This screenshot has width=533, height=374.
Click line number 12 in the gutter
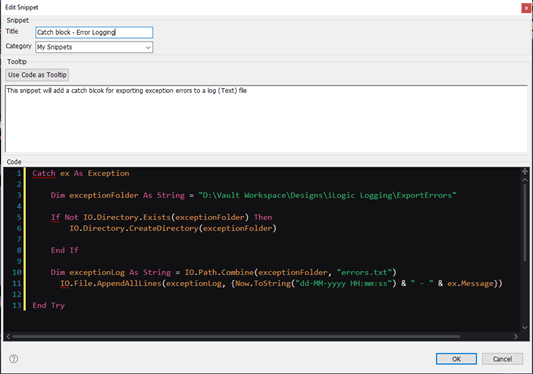tap(17, 294)
